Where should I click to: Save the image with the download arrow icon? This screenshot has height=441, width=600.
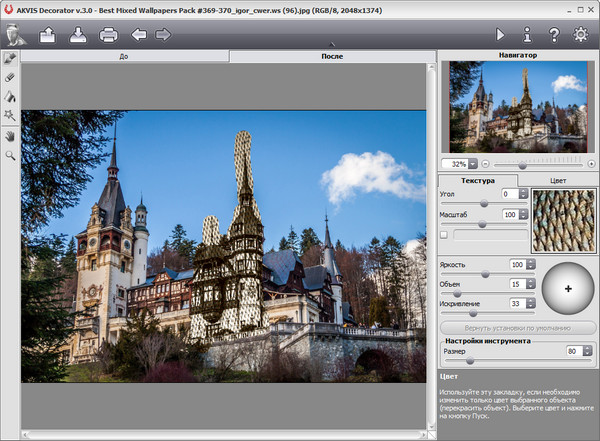pos(78,36)
